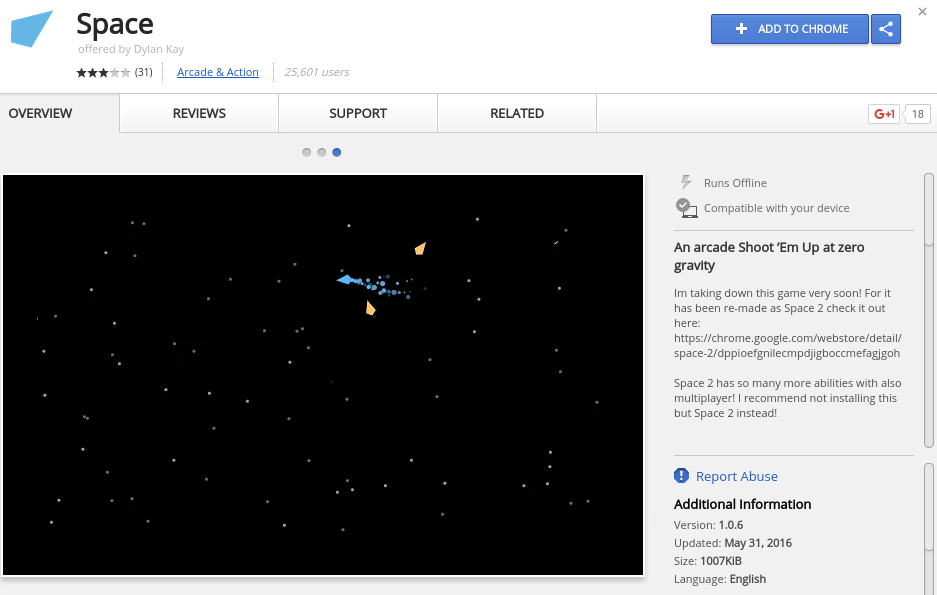The height and width of the screenshot is (595, 937).
Task: Open the Report Abuse link
Action: pyautogui.click(x=737, y=476)
